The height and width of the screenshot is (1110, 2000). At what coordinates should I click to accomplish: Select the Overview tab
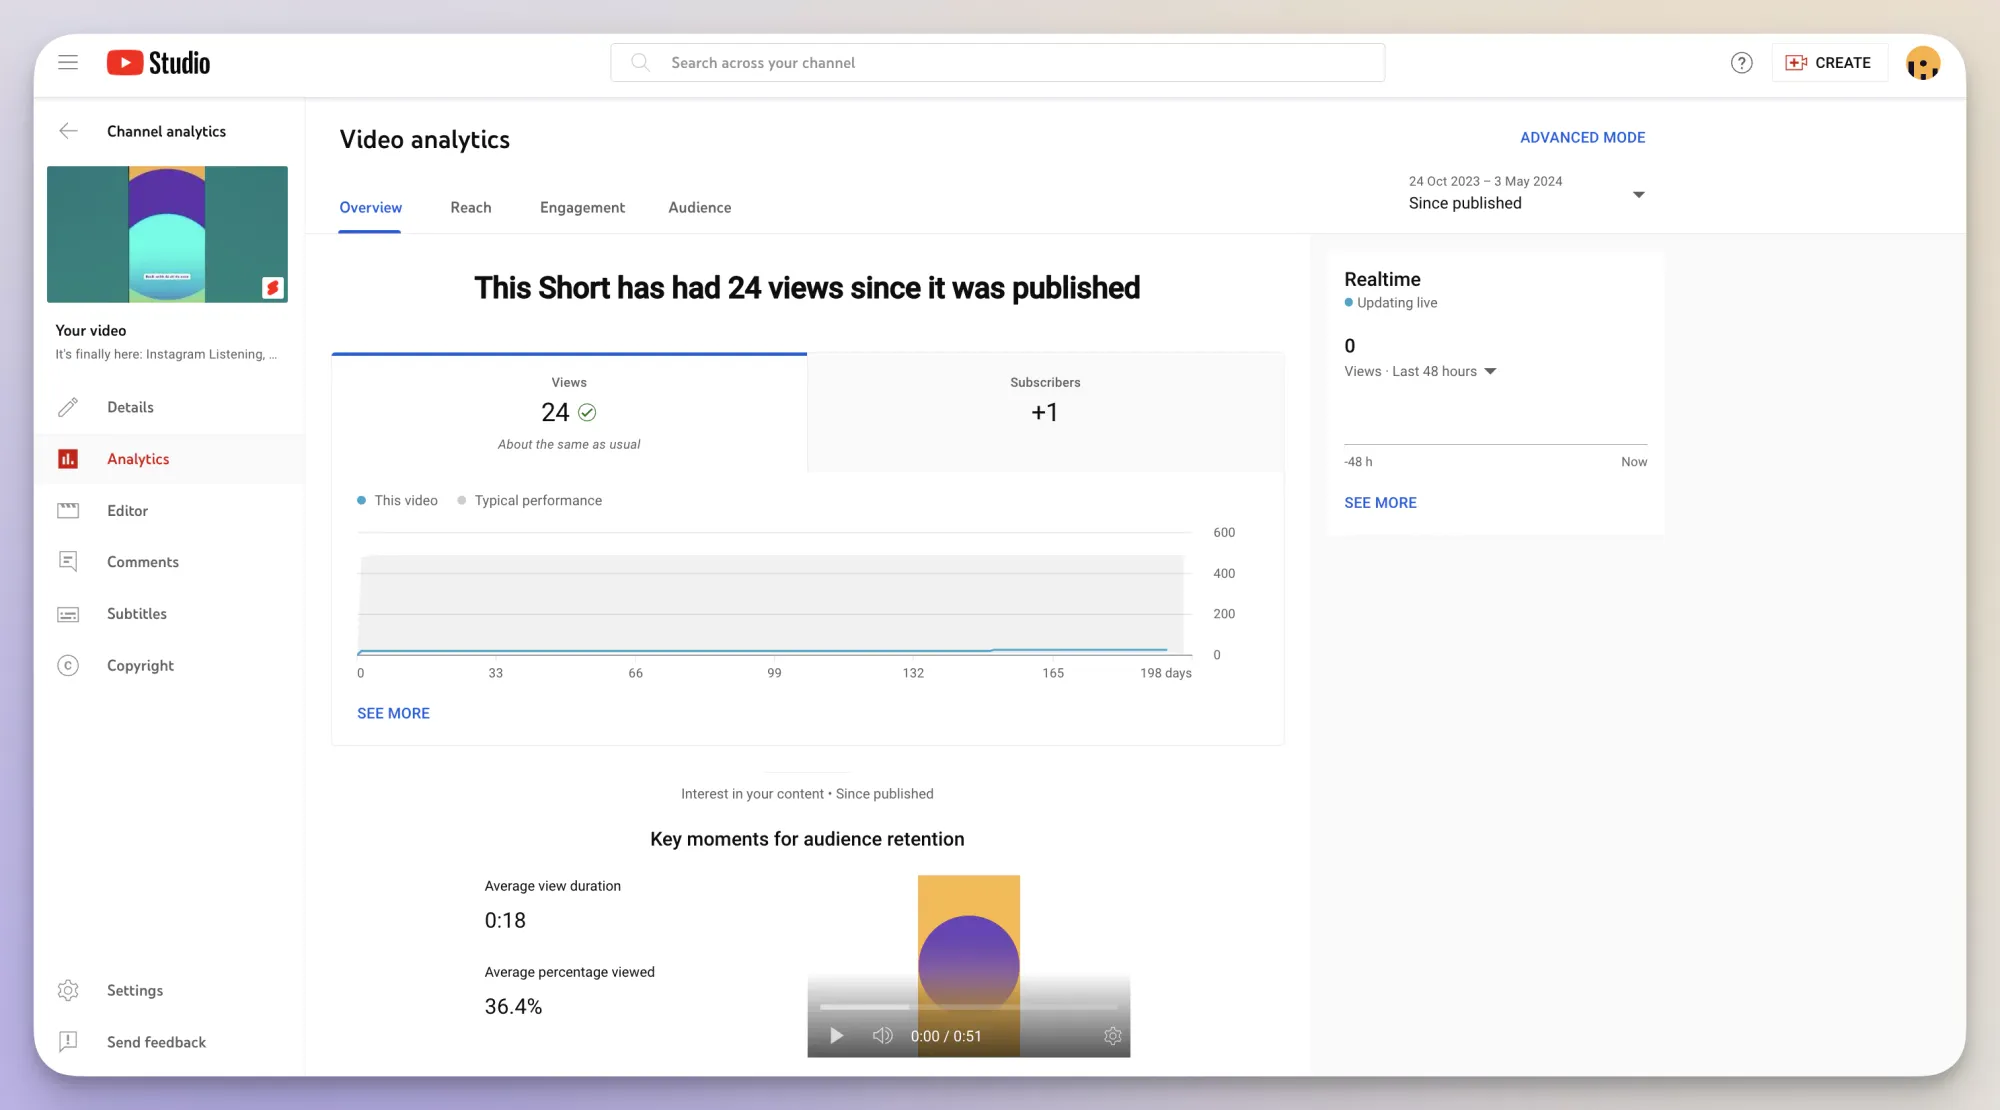369,208
